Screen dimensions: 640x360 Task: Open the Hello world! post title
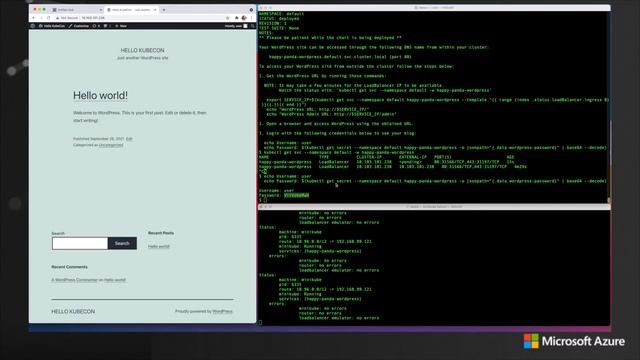(x=100, y=96)
